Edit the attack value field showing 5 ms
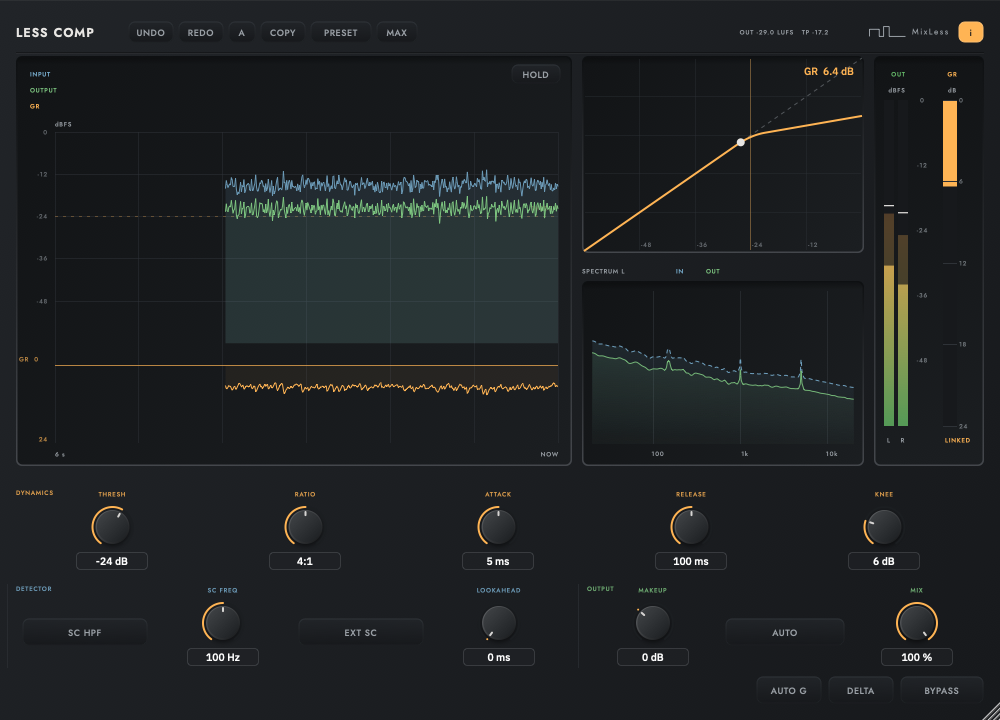This screenshot has width=1000, height=720. [x=497, y=561]
